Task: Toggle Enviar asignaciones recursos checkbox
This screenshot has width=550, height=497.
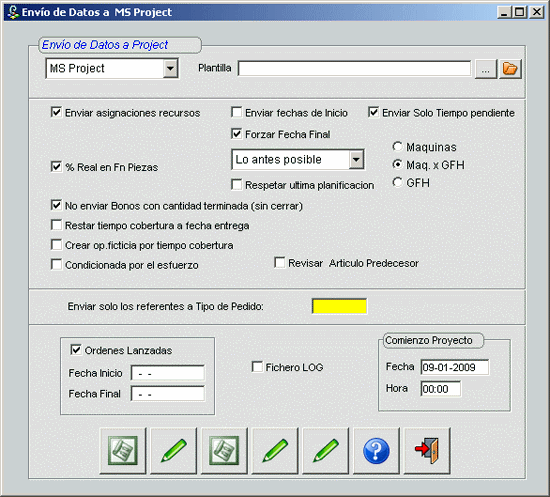Action: pos(56,112)
